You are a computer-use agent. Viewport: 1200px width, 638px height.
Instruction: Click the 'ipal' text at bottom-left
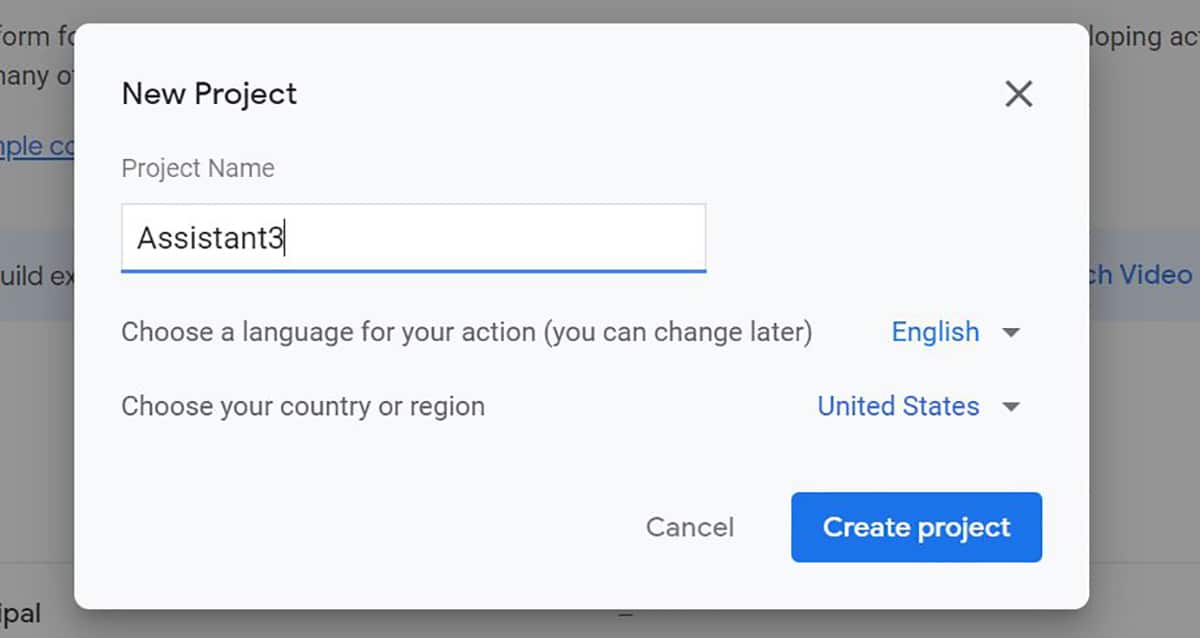click(20, 614)
